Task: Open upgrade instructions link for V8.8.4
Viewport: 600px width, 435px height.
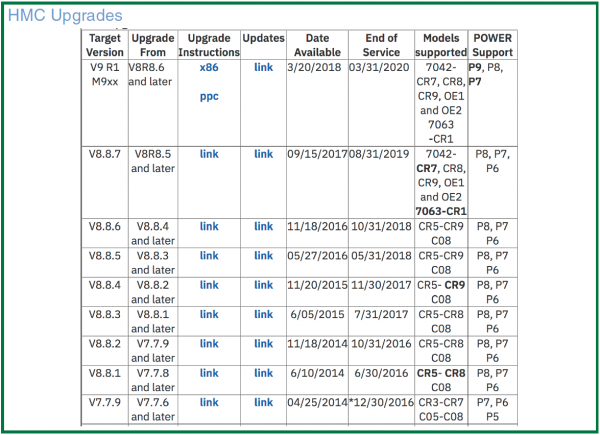Action: point(208,285)
